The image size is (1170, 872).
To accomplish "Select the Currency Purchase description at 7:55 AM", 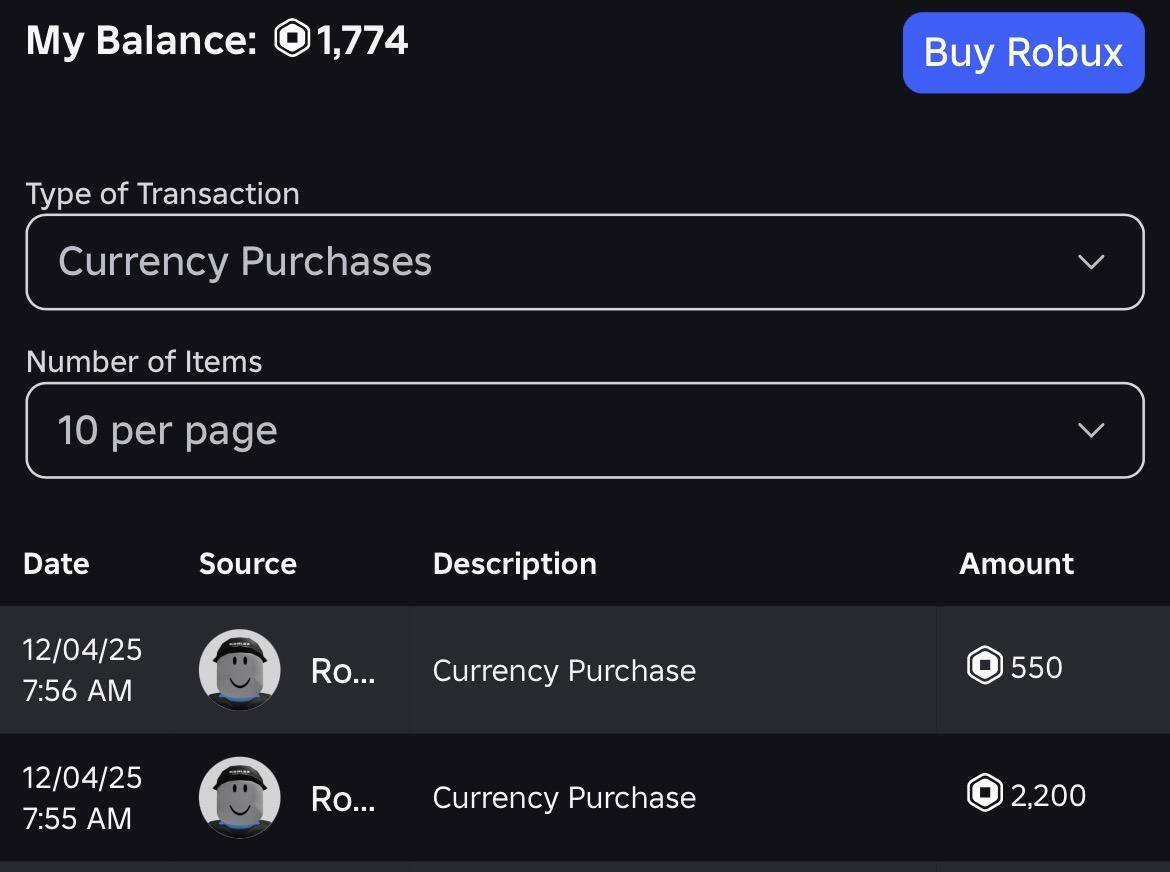I will [x=564, y=798].
